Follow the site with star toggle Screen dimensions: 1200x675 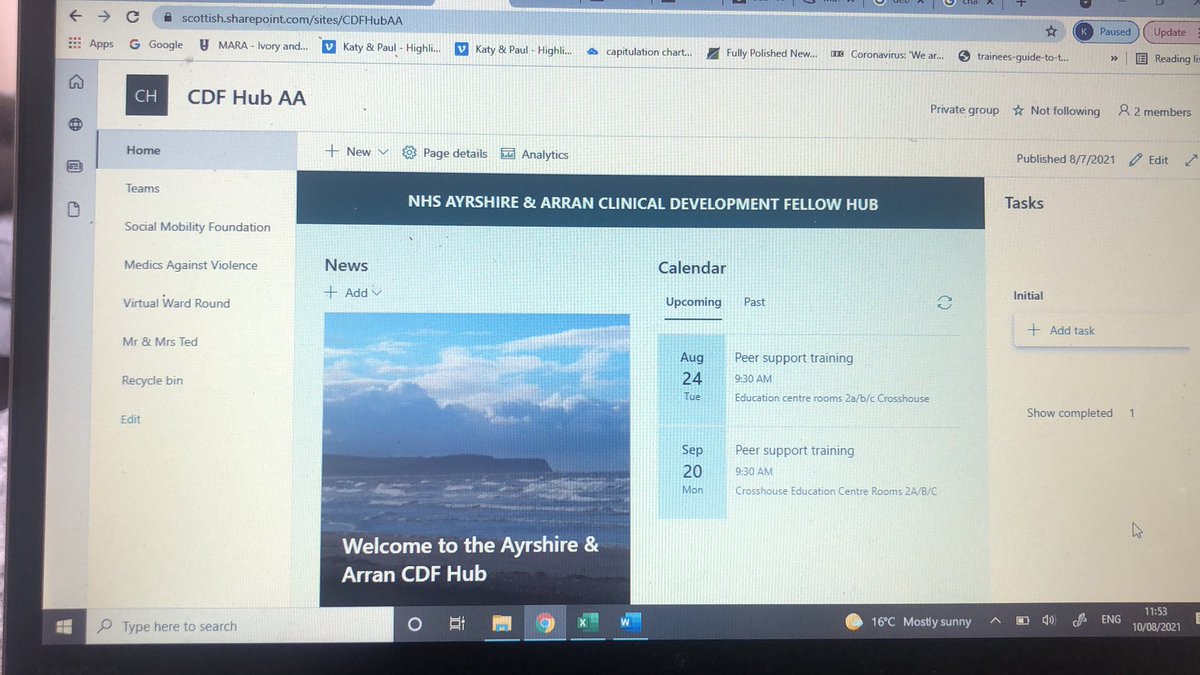click(1056, 111)
